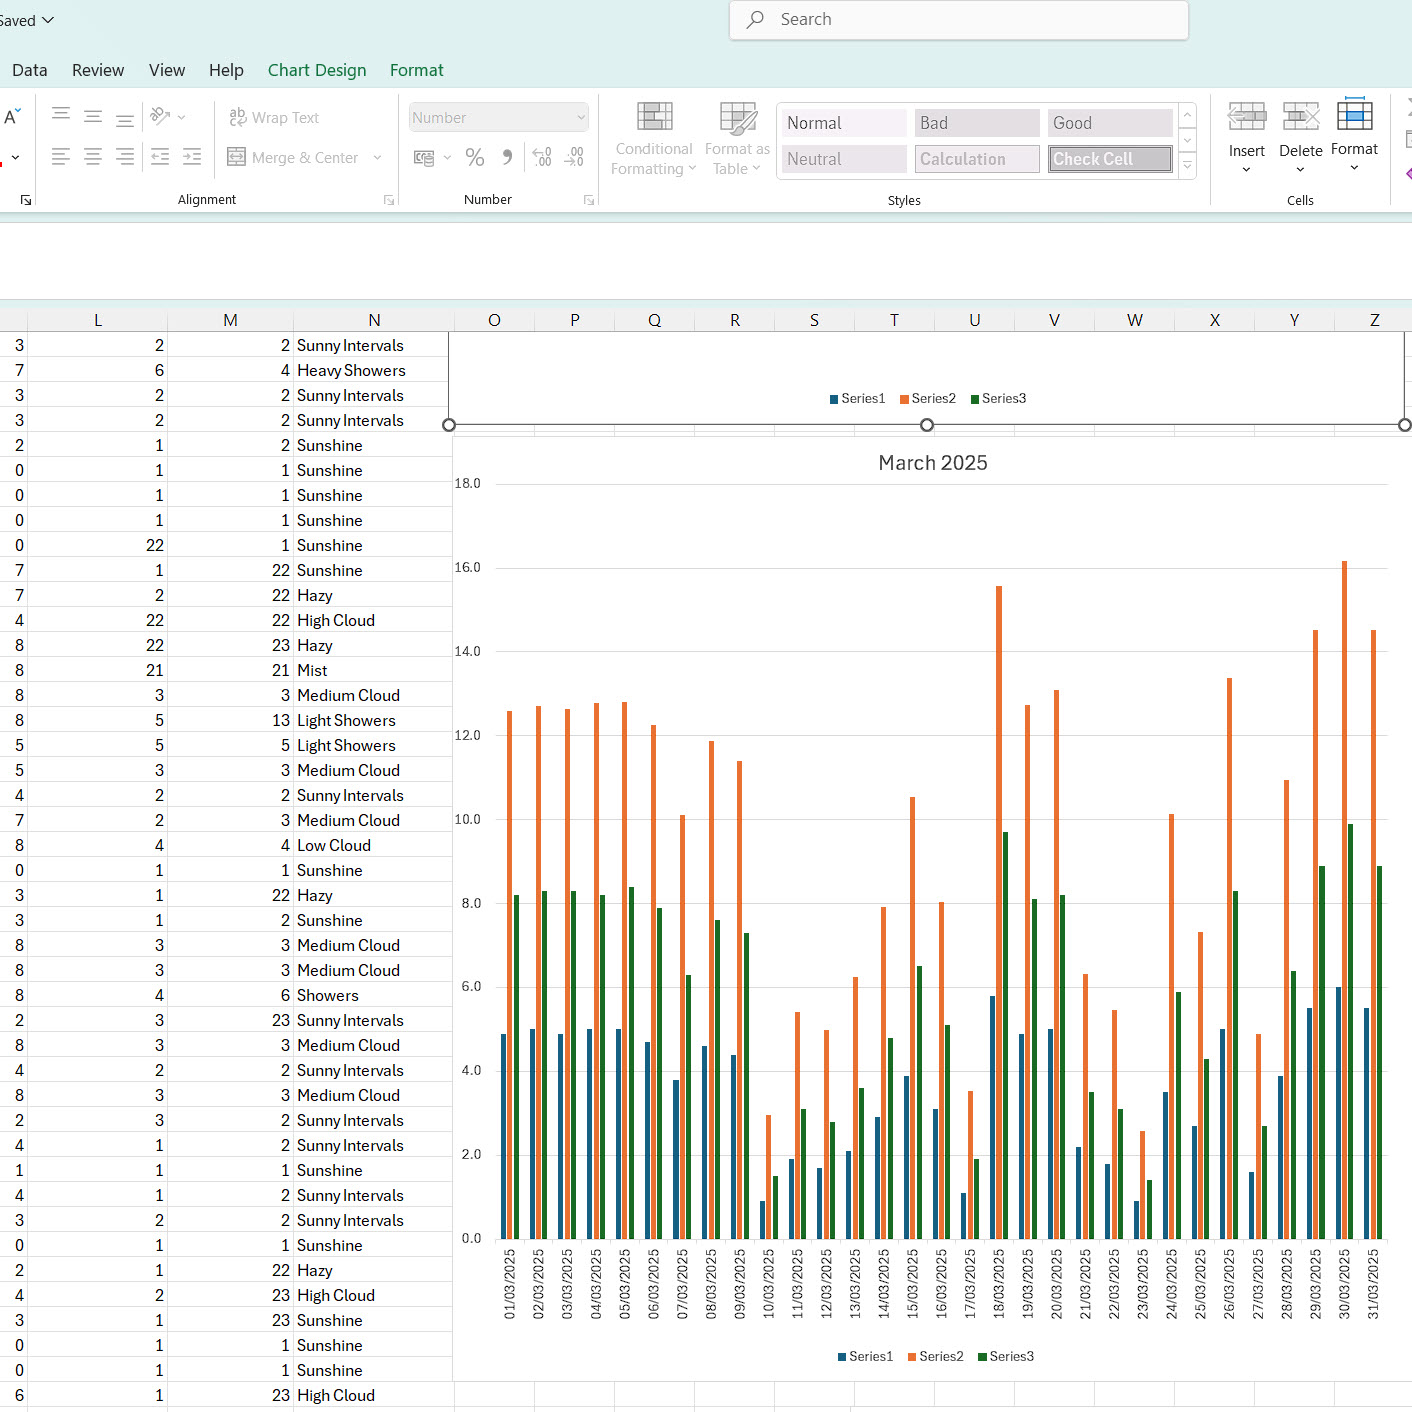Switch to the Review tab
This screenshot has width=1412, height=1412.
[x=98, y=70]
